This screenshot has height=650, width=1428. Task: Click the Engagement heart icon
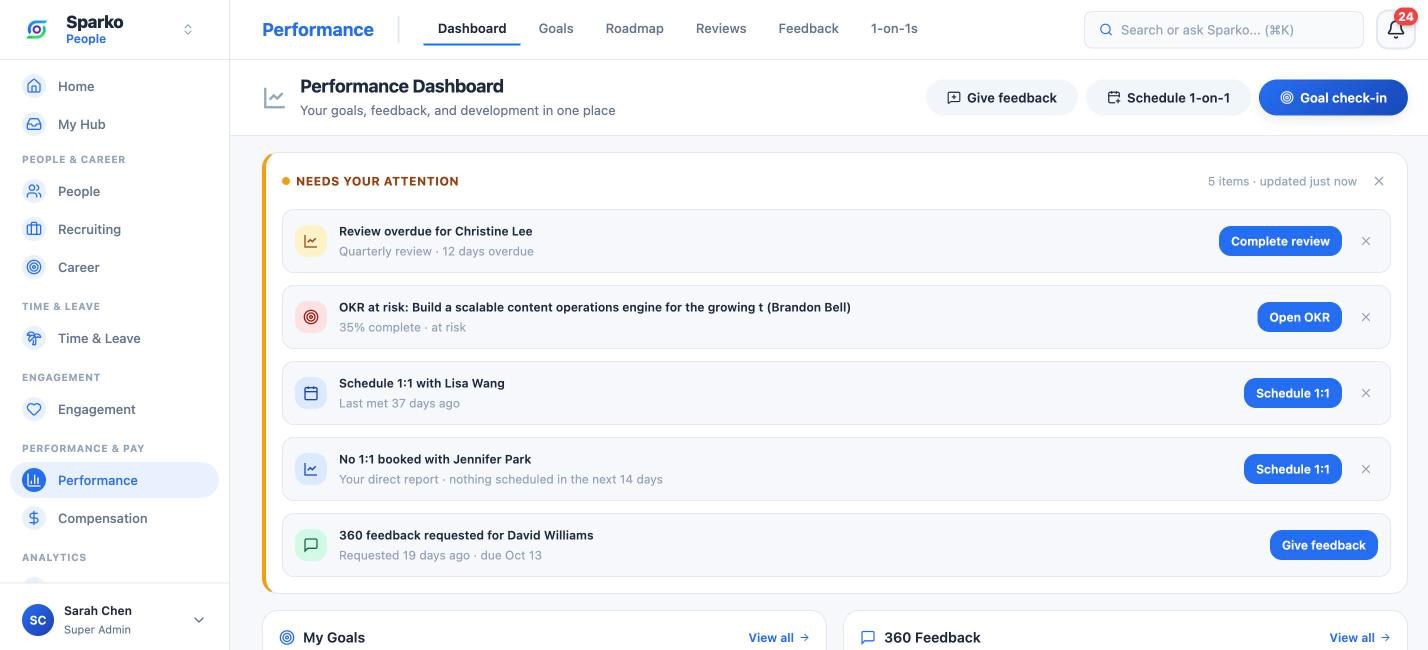(34, 409)
